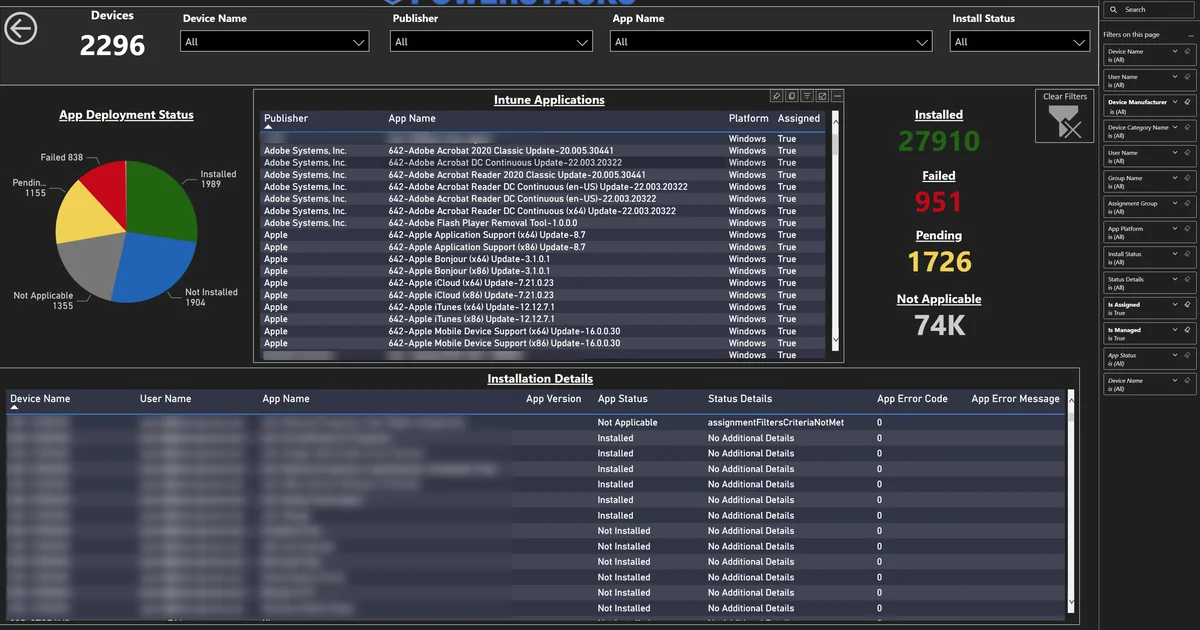Clear the App Platform filter eraser icon
Viewport: 1200px width, 630px height.
point(1187,229)
